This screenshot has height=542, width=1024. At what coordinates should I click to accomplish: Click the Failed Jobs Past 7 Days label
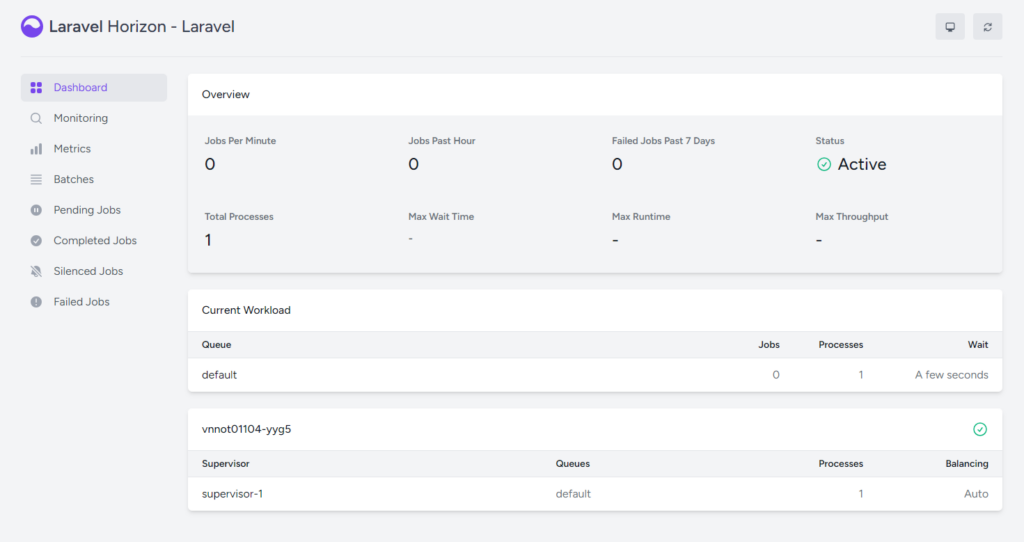663,141
